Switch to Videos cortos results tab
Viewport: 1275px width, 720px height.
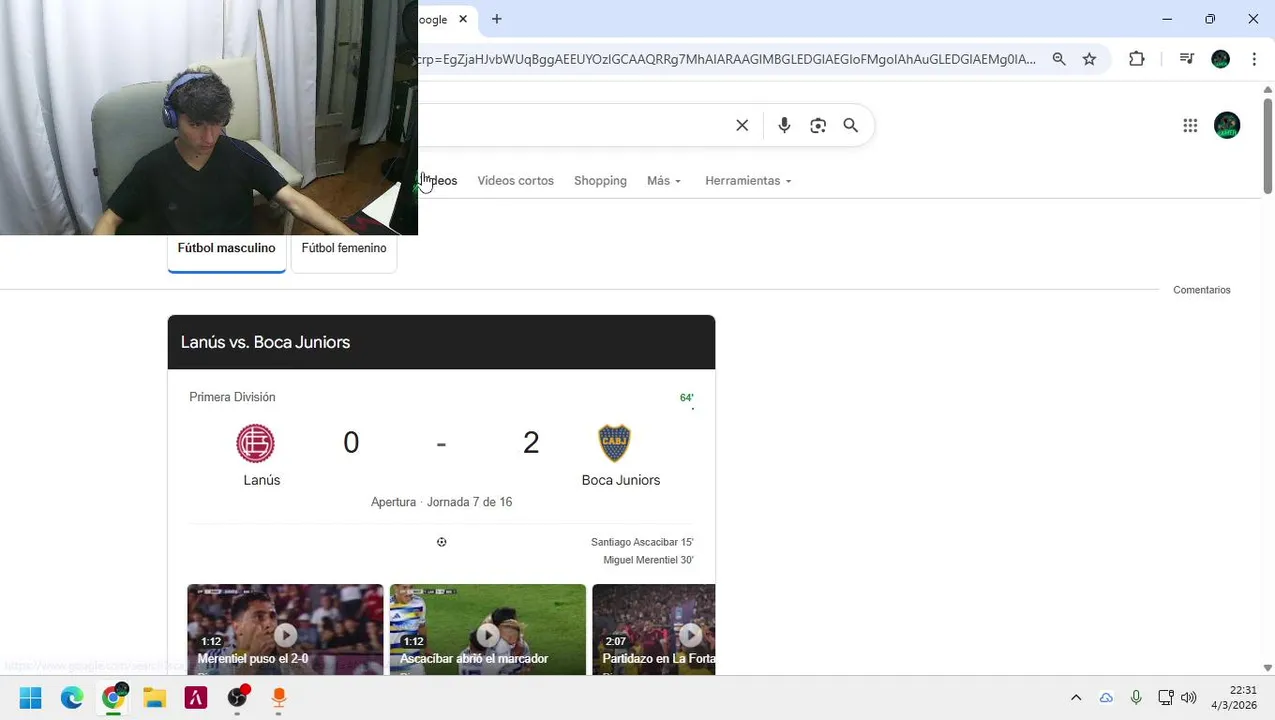click(x=515, y=181)
